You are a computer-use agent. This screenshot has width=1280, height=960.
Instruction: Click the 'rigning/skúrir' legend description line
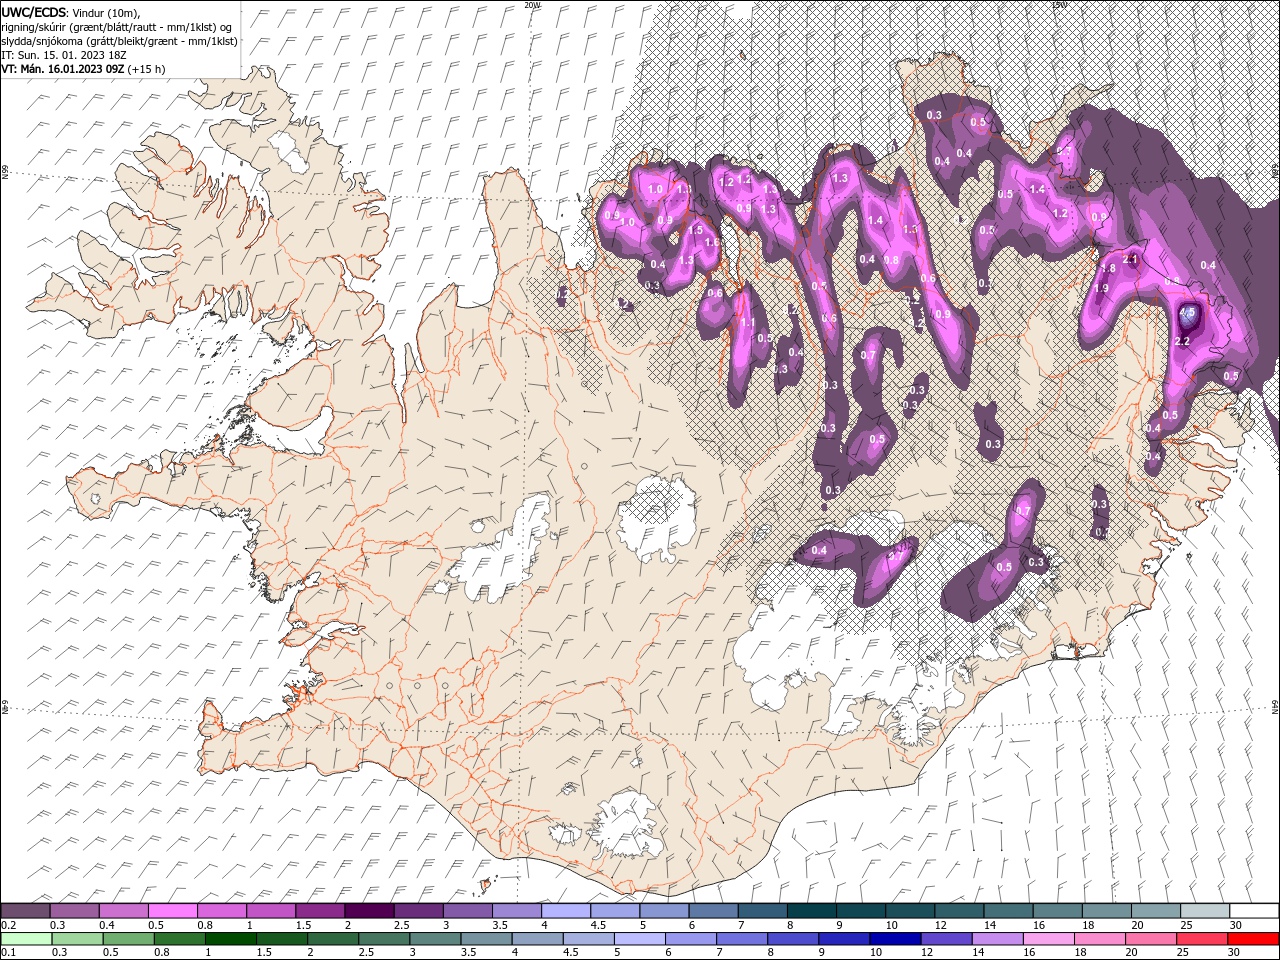117,26
